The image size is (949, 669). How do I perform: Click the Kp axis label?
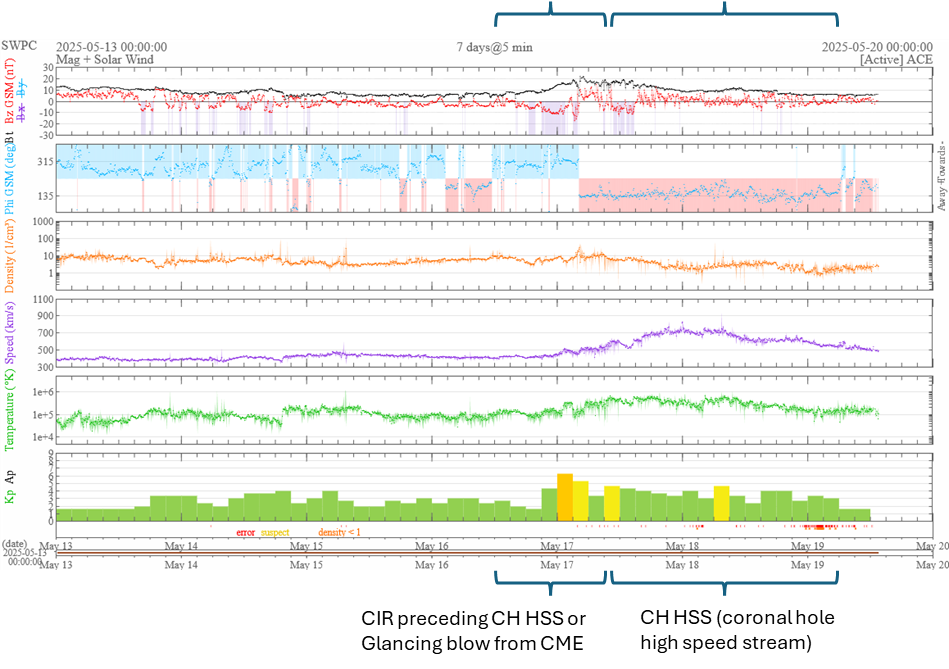click(x=10, y=495)
